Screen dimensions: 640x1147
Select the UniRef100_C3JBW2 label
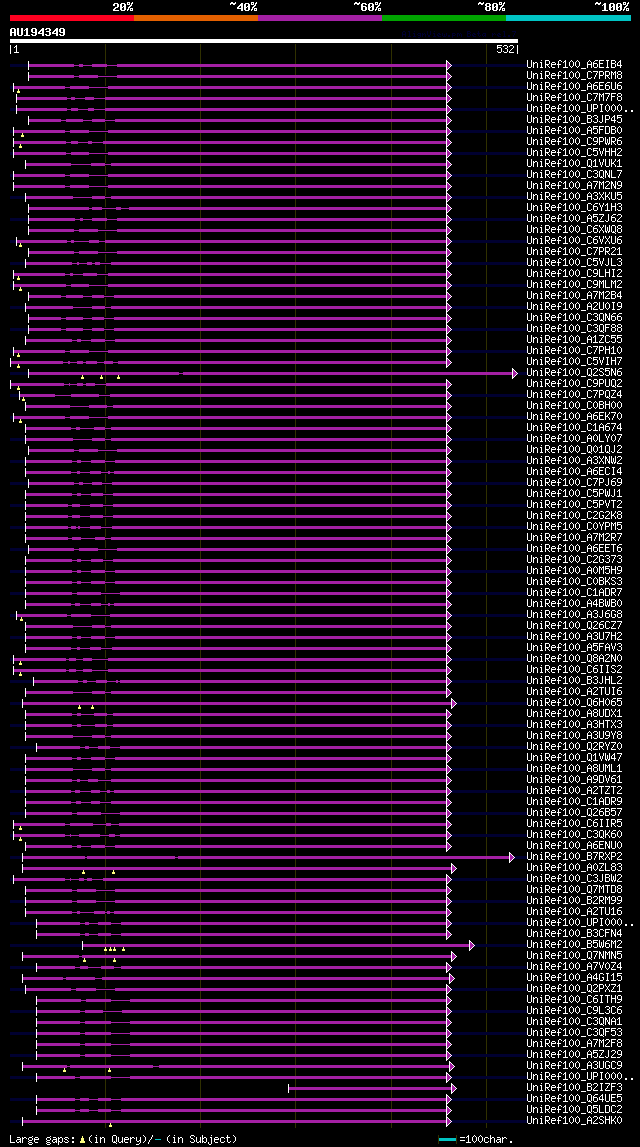pyautogui.click(x=574, y=879)
